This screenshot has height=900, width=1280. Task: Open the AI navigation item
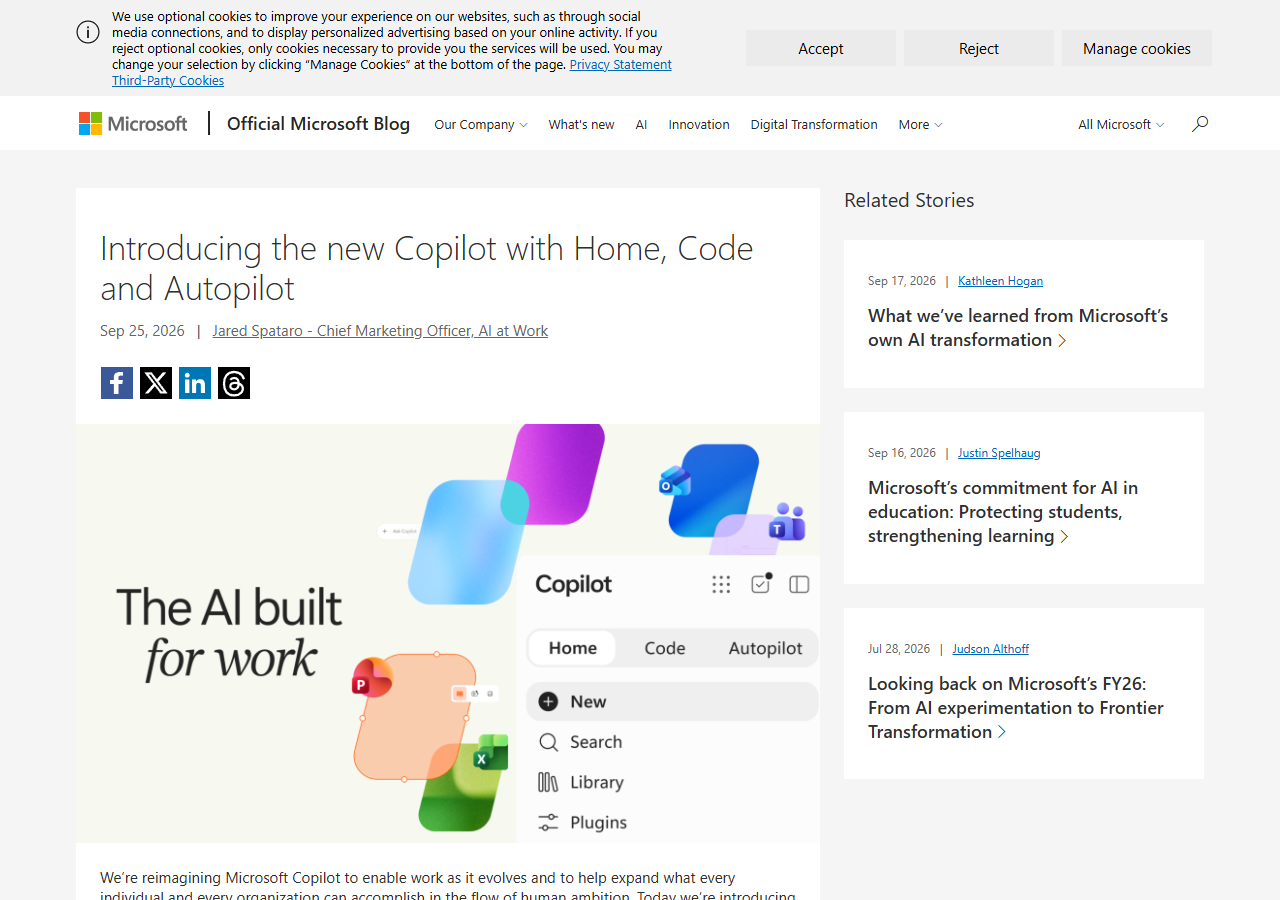pyautogui.click(x=641, y=124)
